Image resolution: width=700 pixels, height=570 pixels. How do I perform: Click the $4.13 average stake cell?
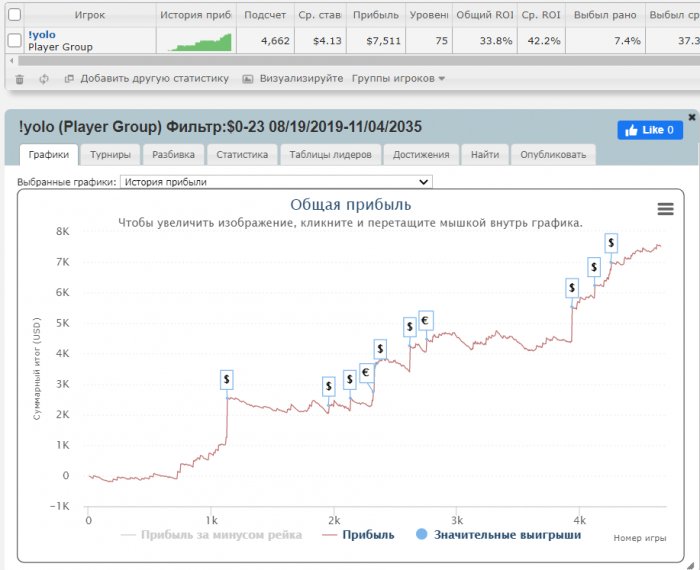tap(320, 41)
